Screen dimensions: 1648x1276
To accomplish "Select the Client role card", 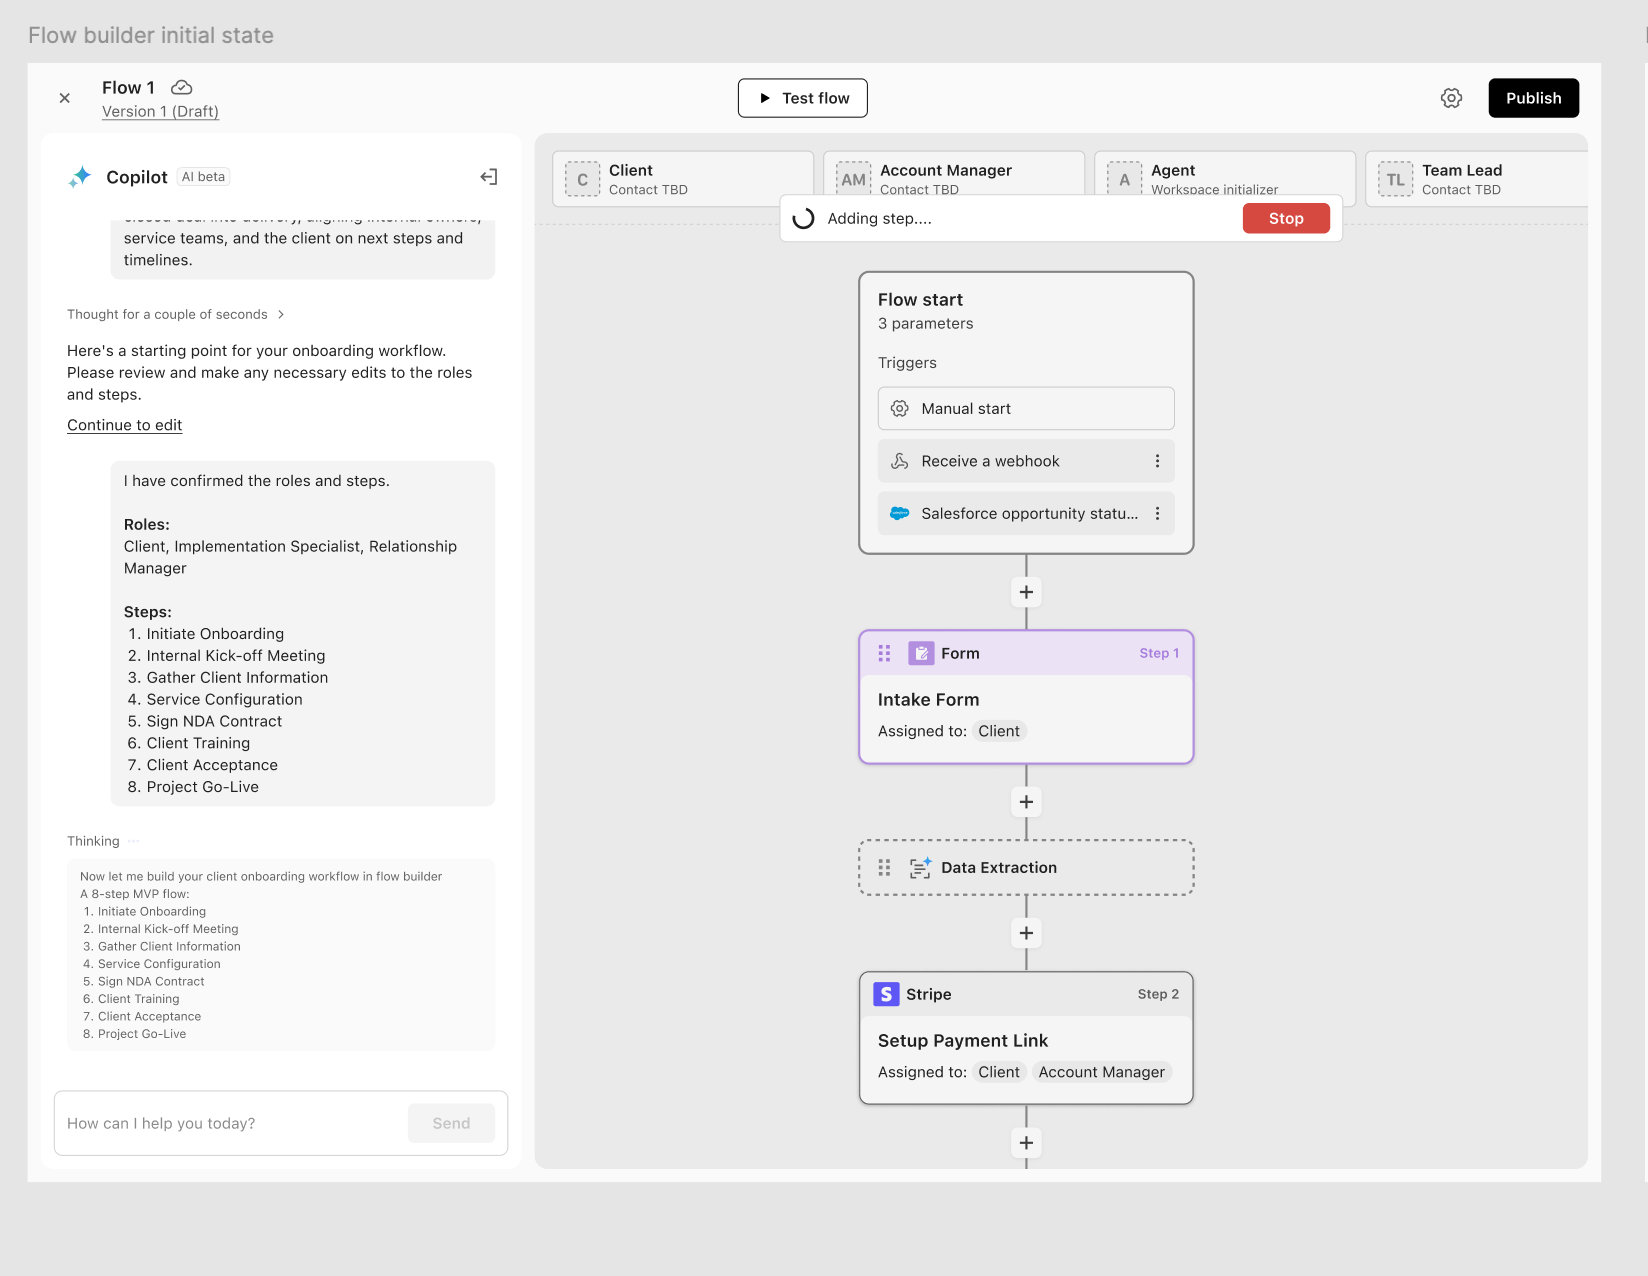I will (683, 178).
